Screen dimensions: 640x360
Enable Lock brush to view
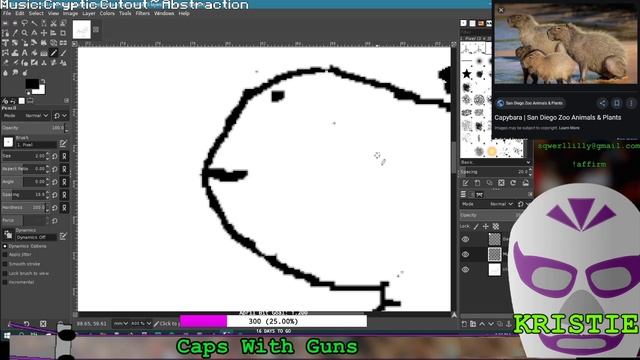pyautogui.click(x=5, y=273)
